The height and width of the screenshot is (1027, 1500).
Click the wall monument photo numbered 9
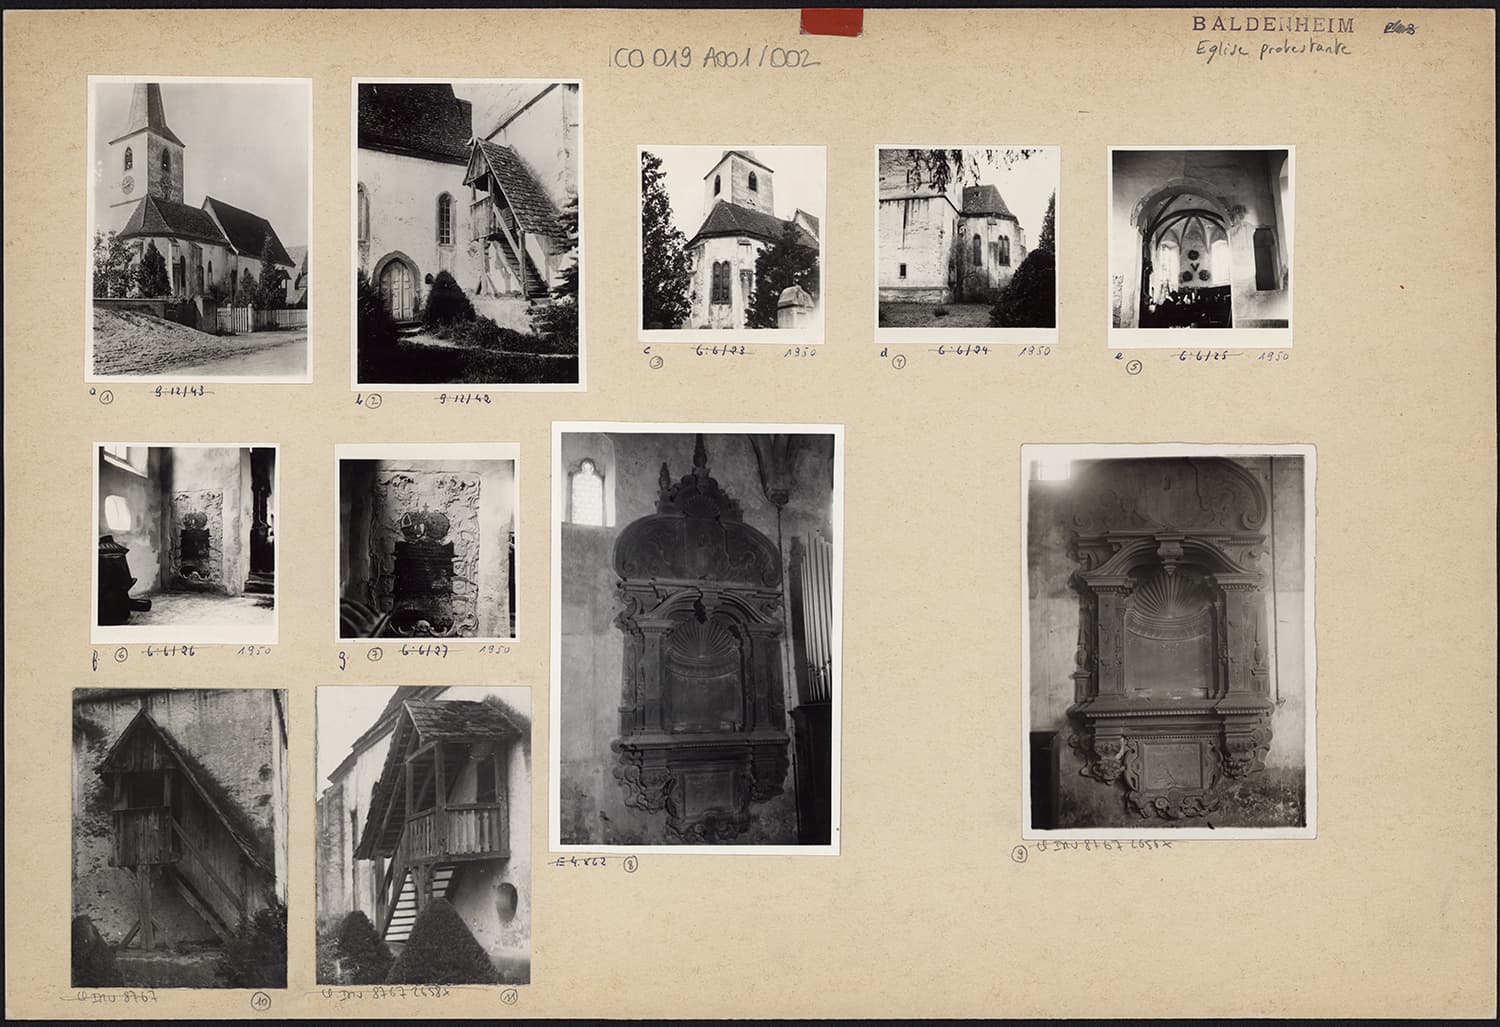1168,642
